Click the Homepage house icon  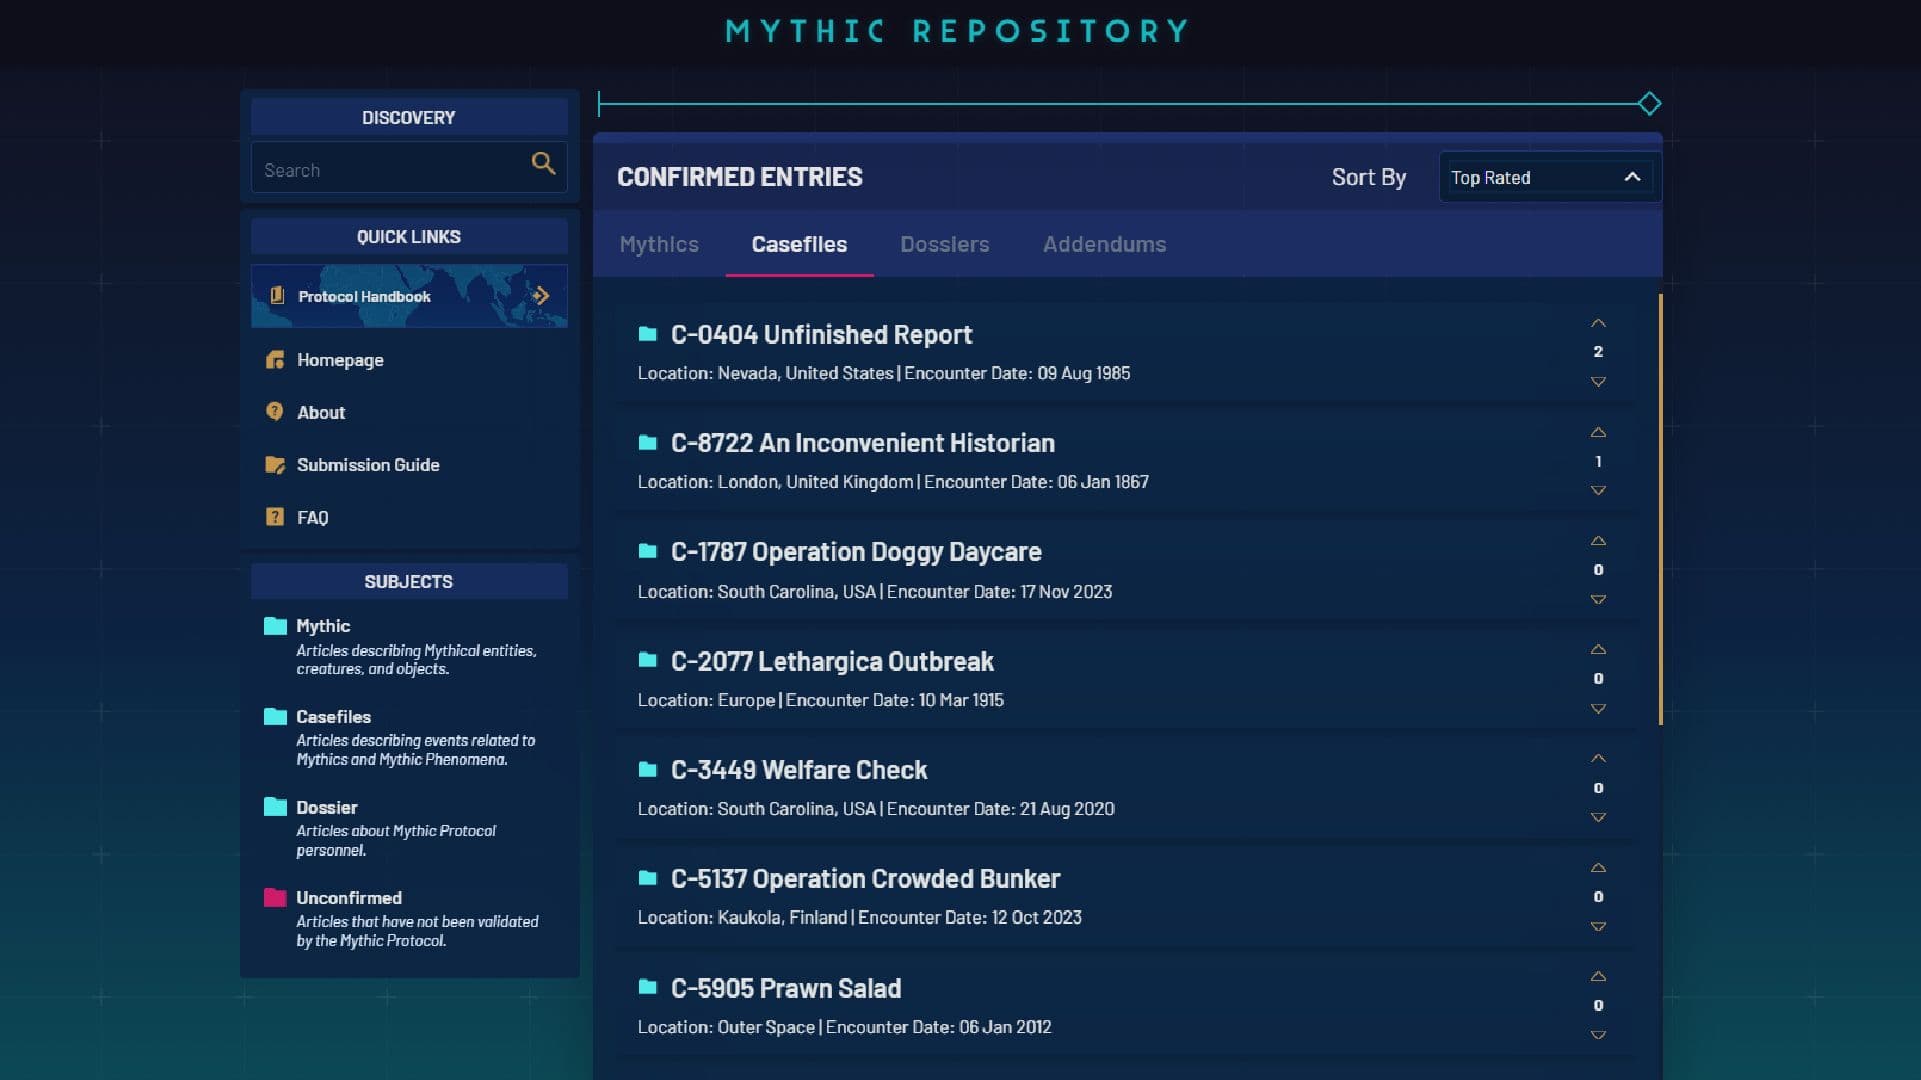pyautogui.click(x=275, y=360)
